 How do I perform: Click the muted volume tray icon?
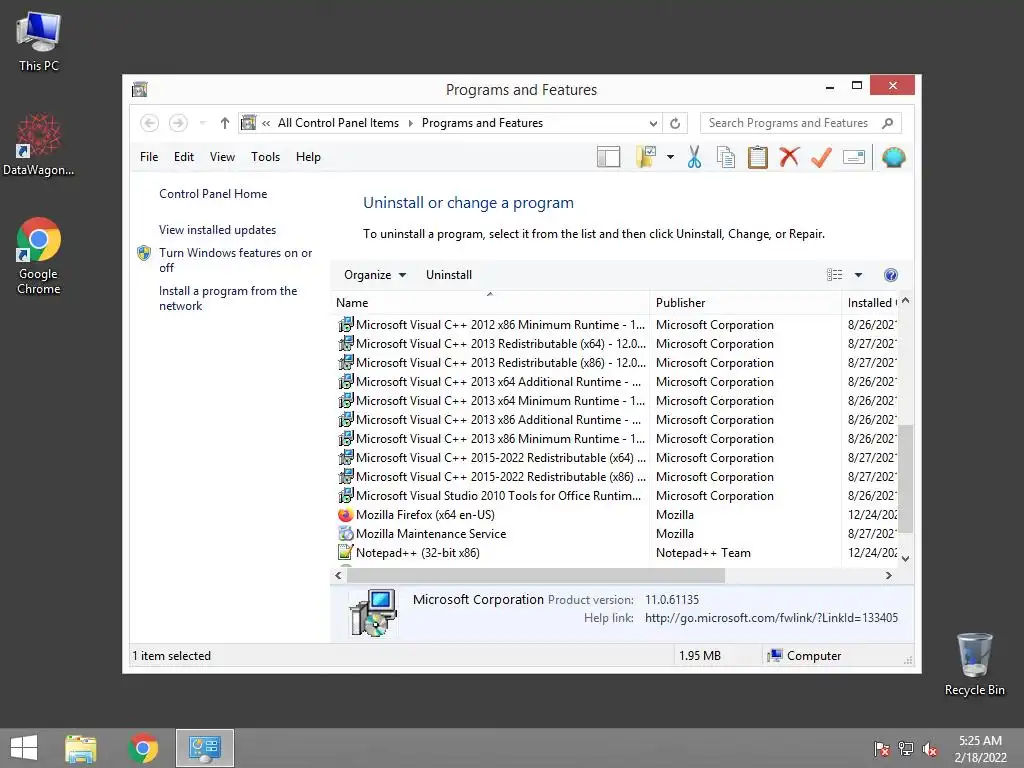coord(930,749)
